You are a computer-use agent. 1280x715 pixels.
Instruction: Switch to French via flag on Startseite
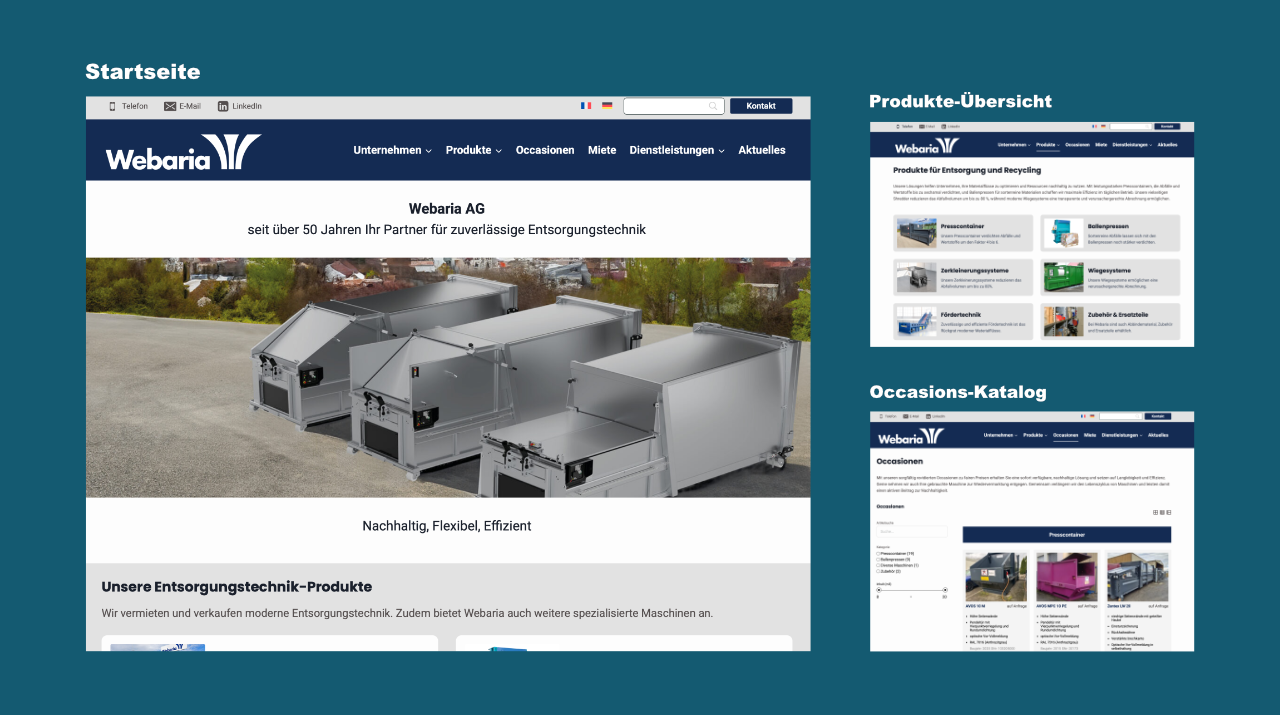coord(586,106)
